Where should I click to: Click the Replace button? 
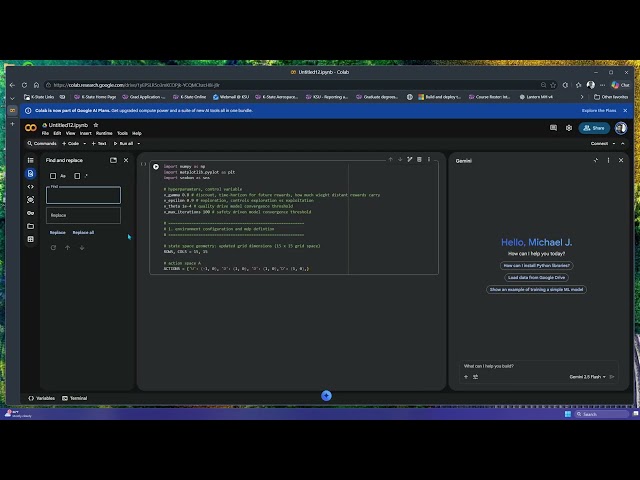(58, 233)
